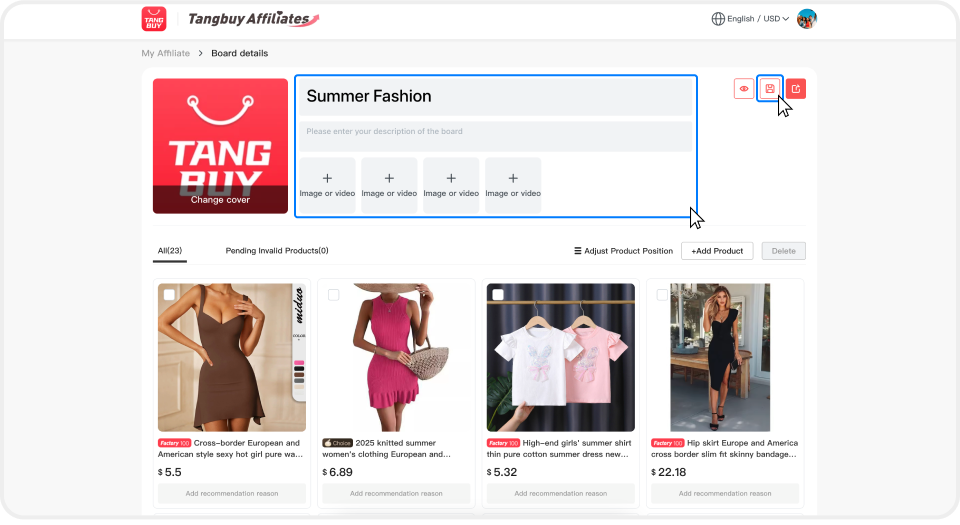The image size is (960, 525).
Task: Open Pending Invalid Products(0) tab
Action: 277,251
